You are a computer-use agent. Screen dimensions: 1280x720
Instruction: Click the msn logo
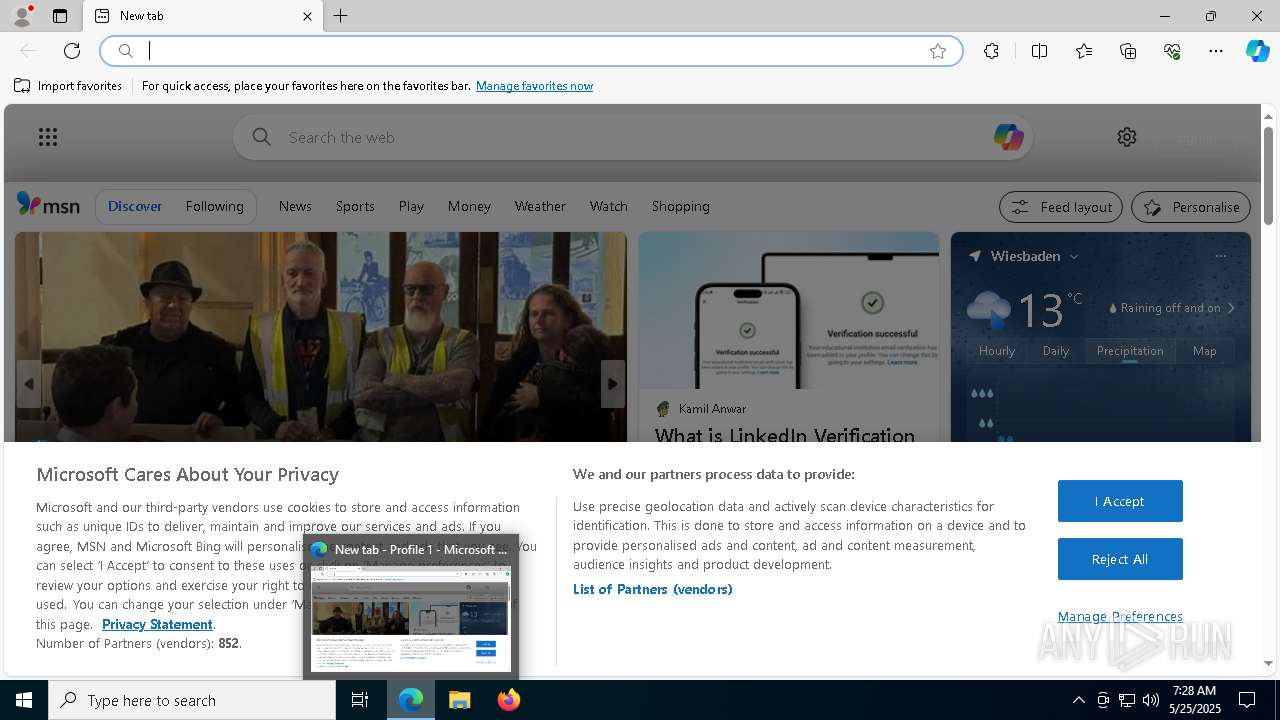tap(48, 205)
